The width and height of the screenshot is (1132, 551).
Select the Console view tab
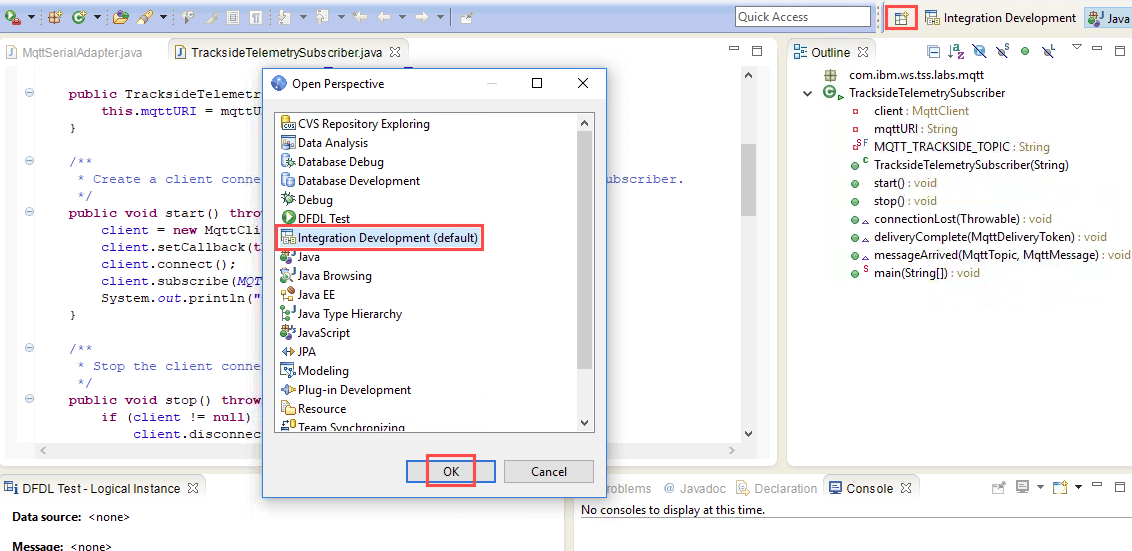[871, 489]
